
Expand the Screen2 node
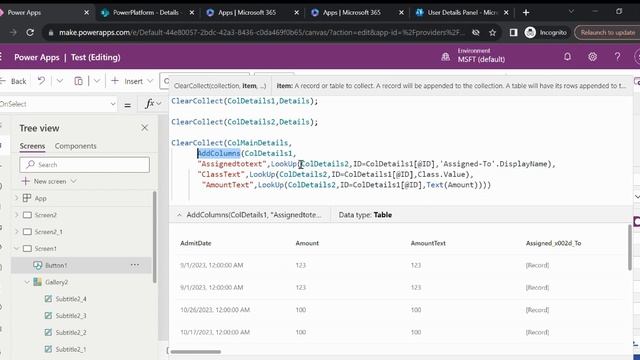(17, 215)
